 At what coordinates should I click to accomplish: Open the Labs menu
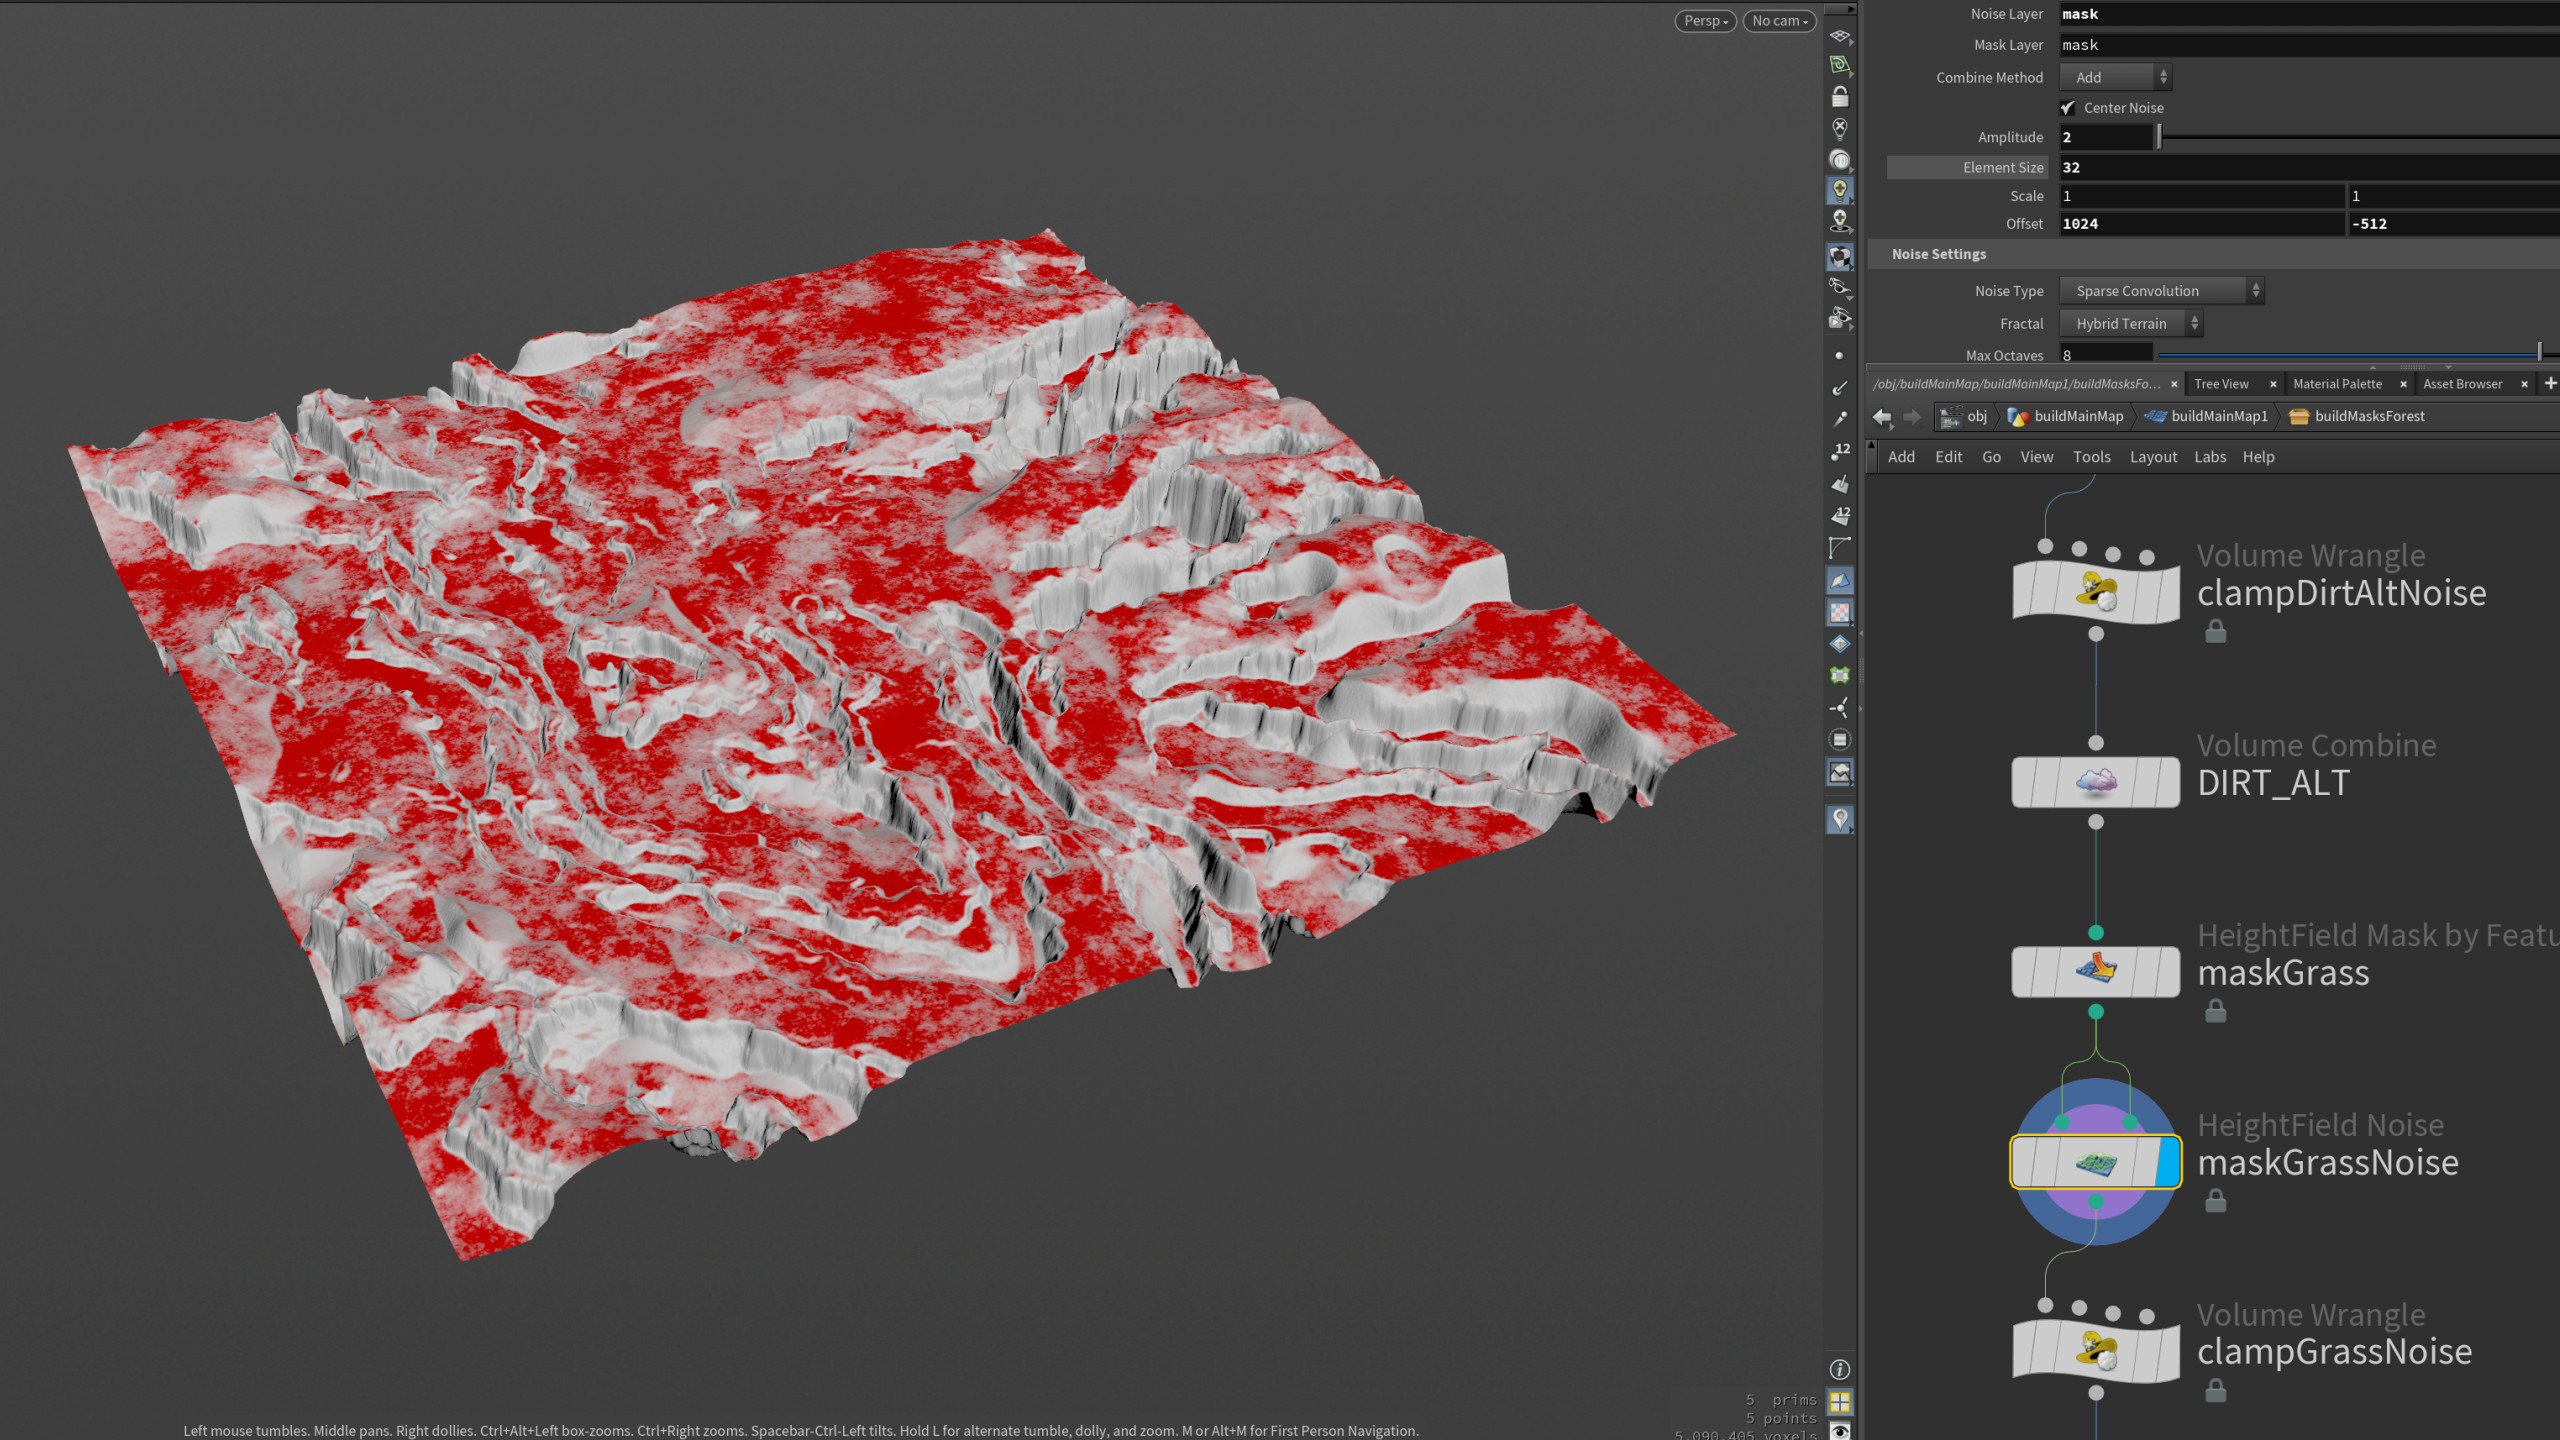[x=2210, y=457]
